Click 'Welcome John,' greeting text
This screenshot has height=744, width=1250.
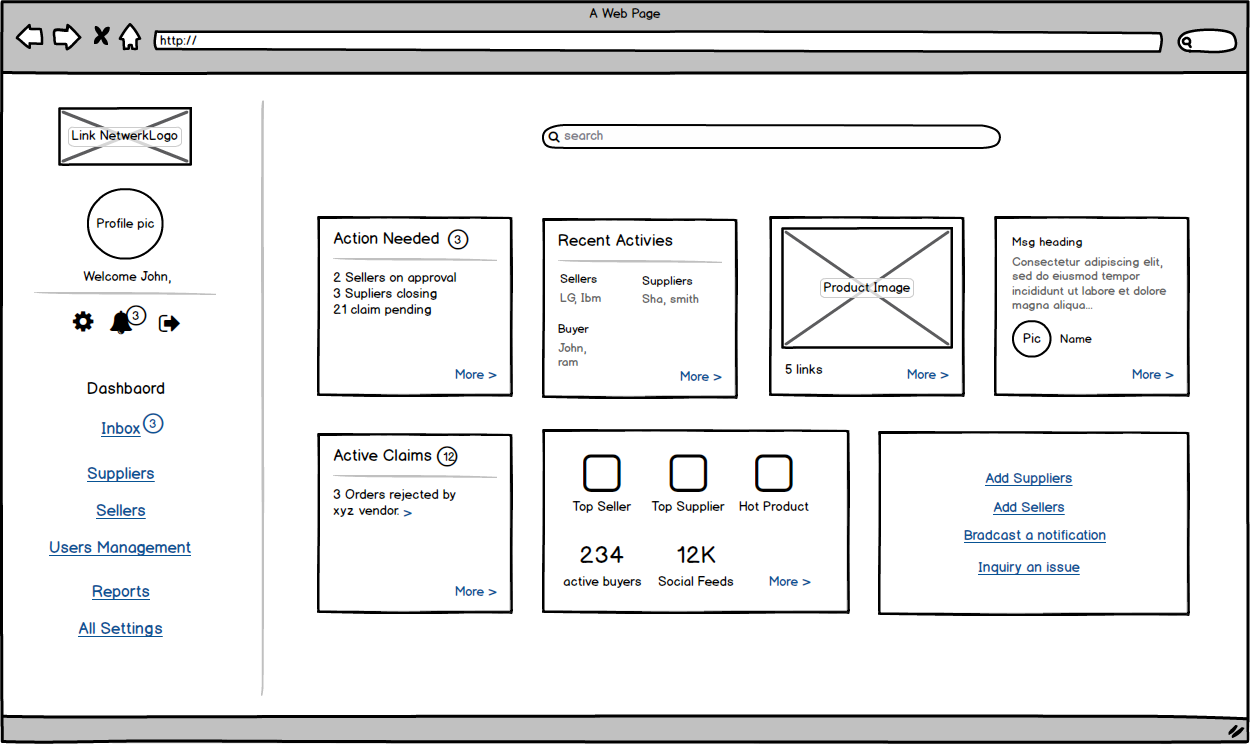[127, 276]
